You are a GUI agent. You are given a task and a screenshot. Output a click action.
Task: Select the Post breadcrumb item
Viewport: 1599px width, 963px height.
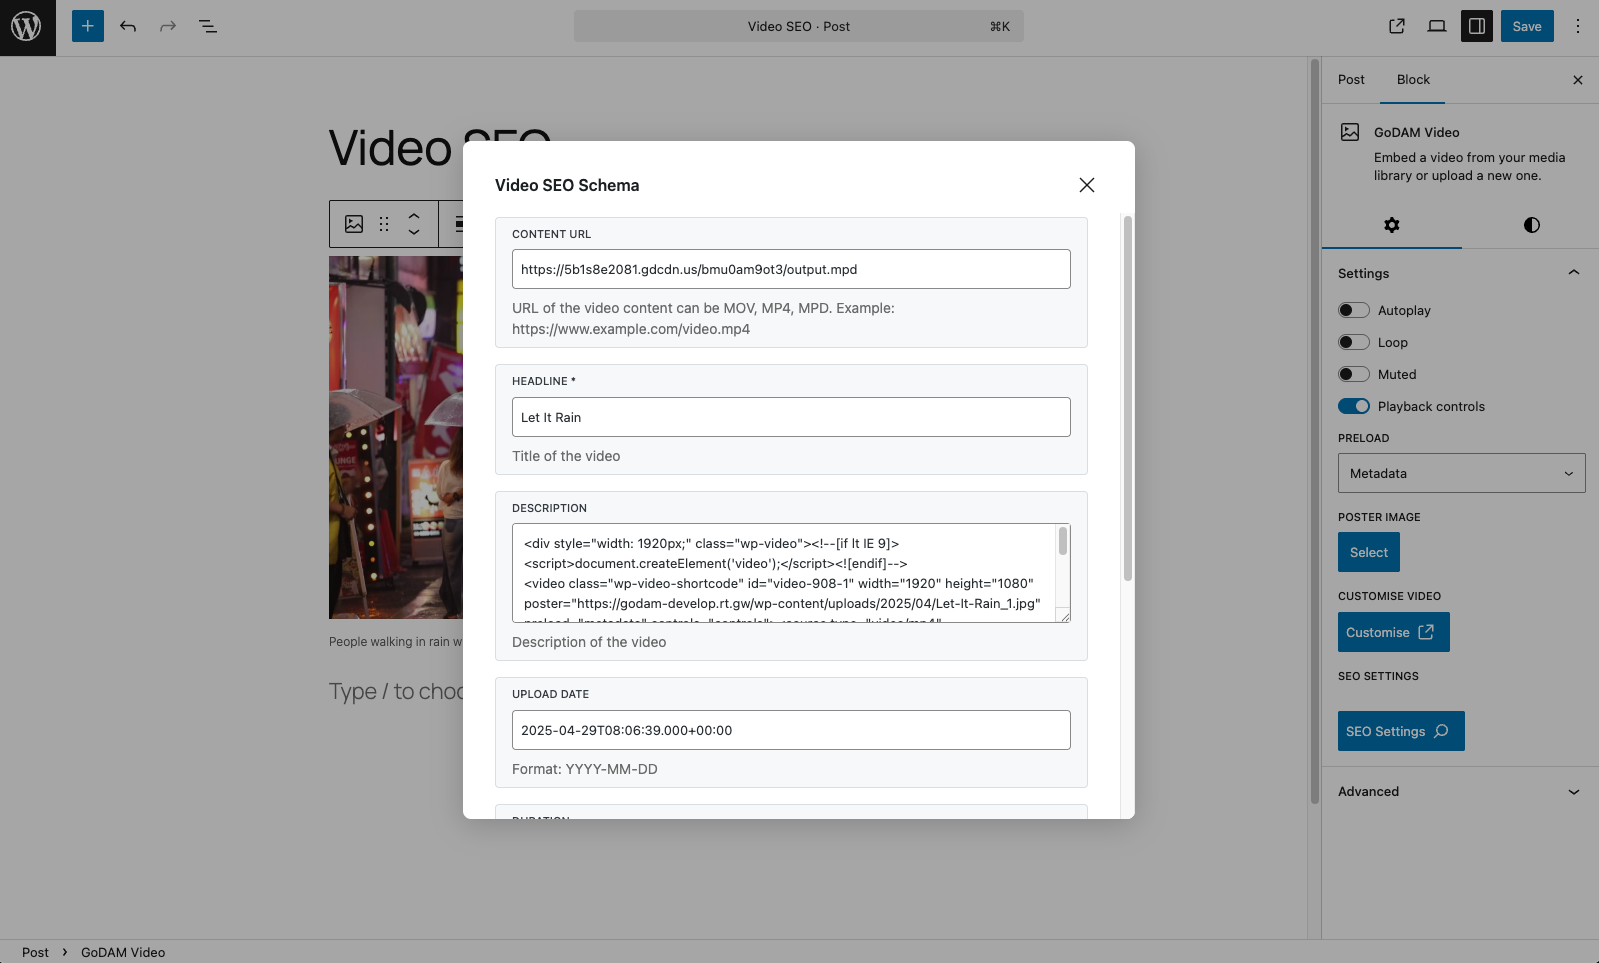point(35,952)
